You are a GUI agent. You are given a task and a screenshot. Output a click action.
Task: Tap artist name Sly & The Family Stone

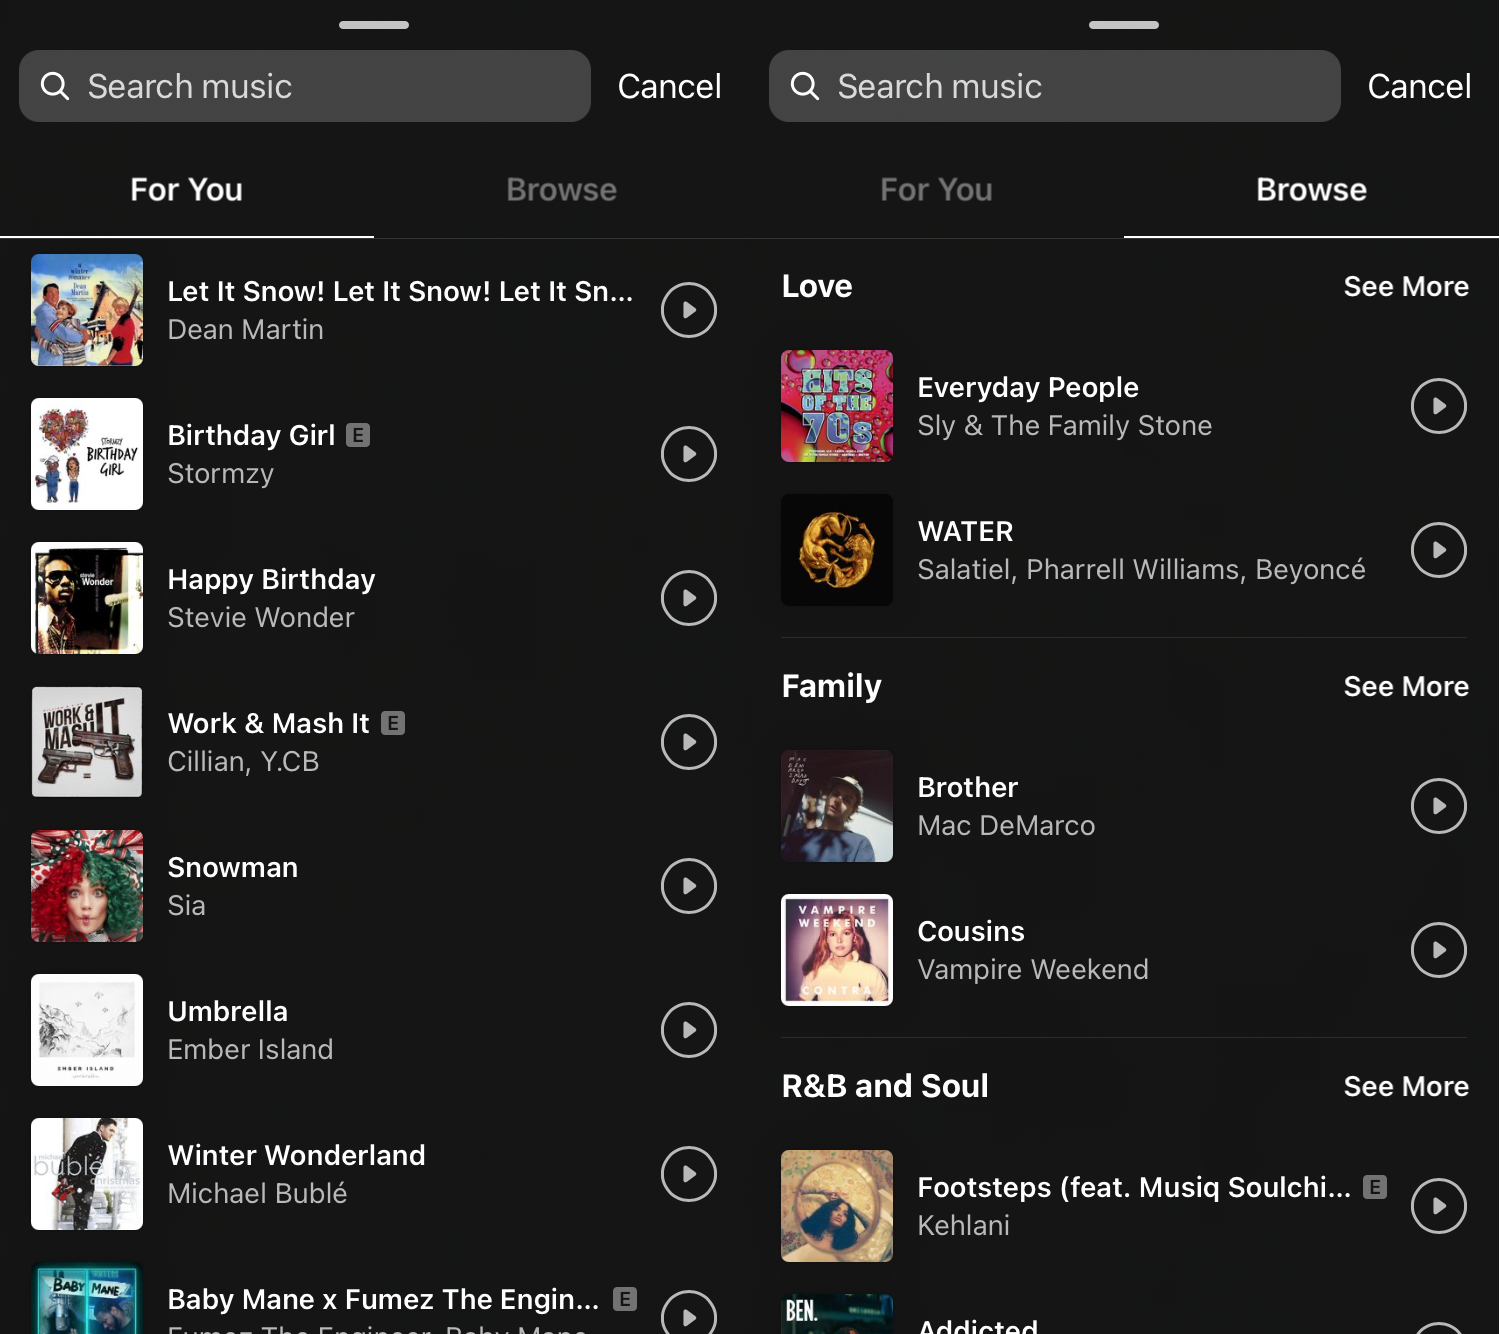(x=1064, y=426)
